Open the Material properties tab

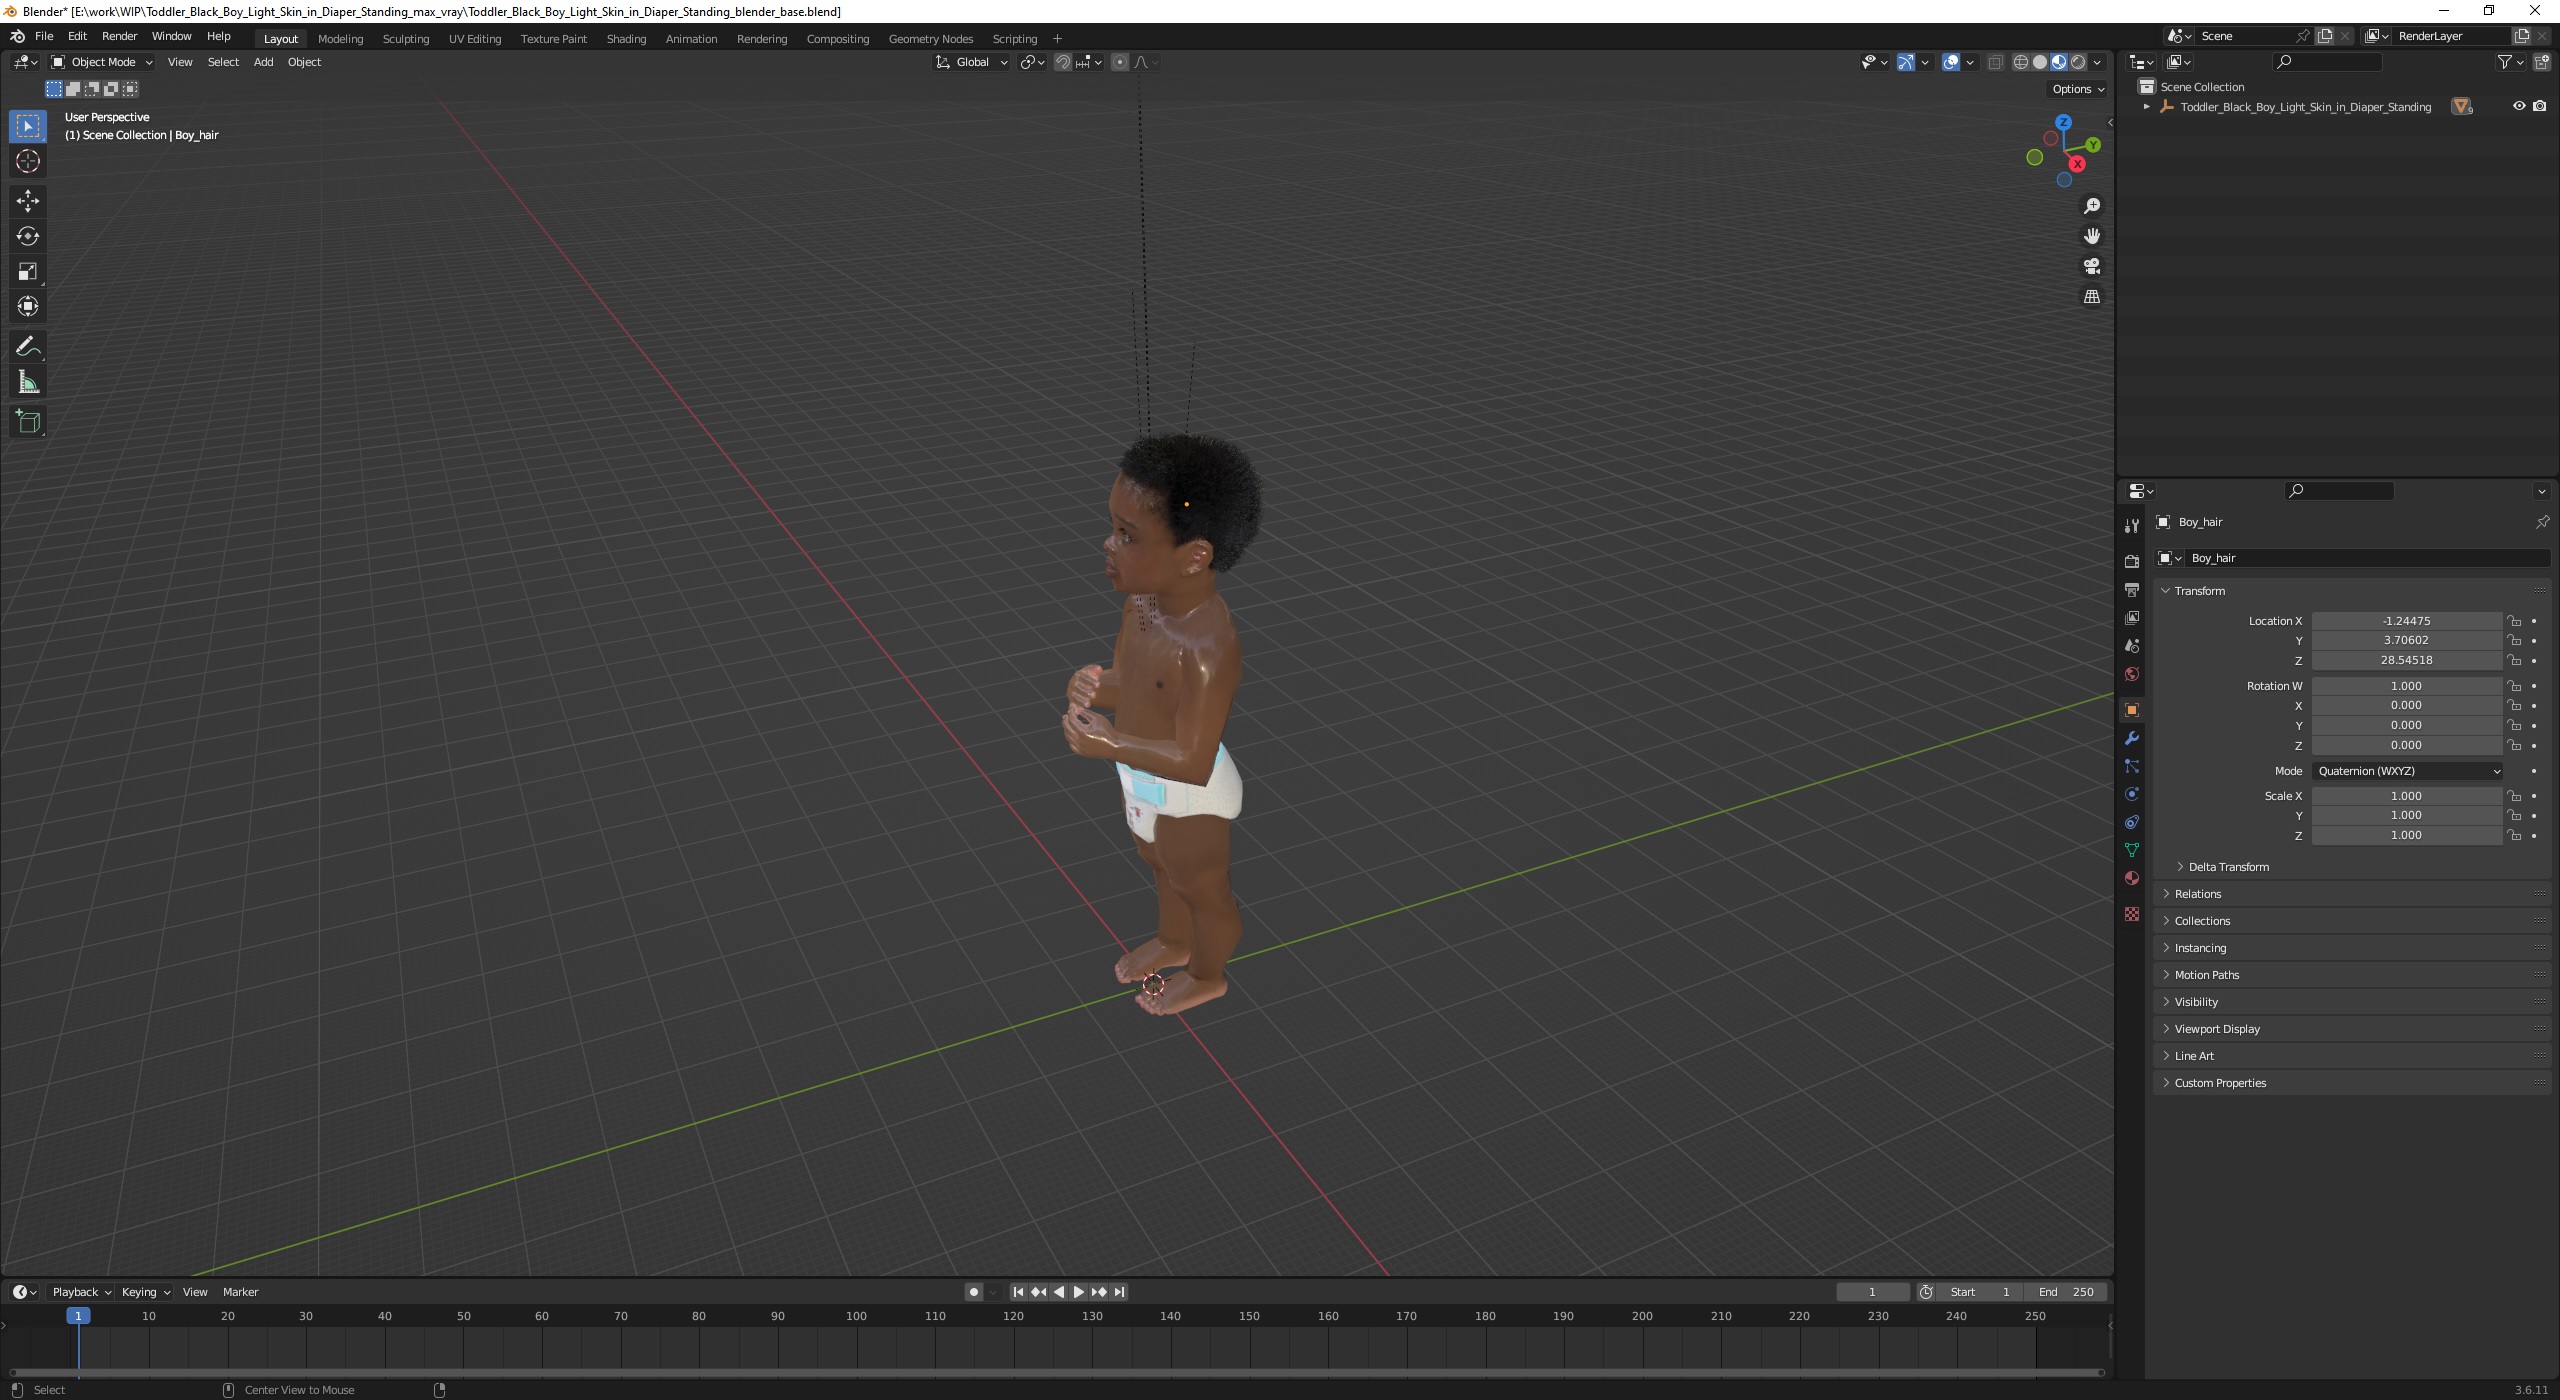click(2131, 878)
